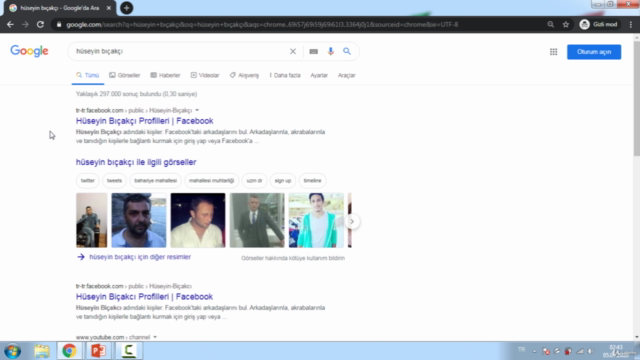The height and width of the screenshot is (360, 640).
Task: Click the page vertical scrollbar thumb
Action: pos(637,98)
